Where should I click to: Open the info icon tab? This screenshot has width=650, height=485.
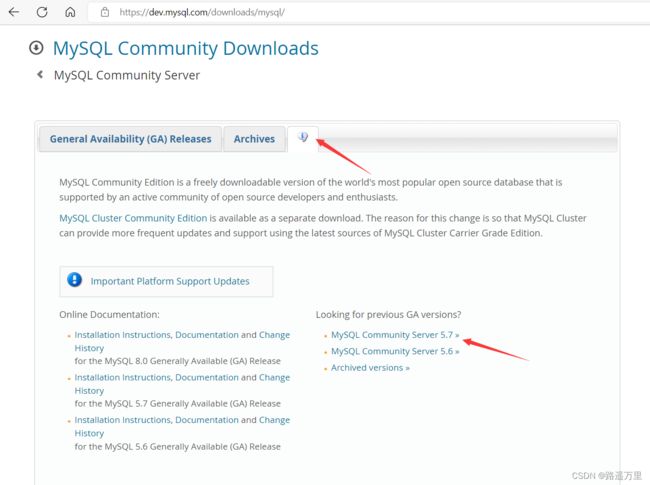pyautogui.click(x=303, y=138)
